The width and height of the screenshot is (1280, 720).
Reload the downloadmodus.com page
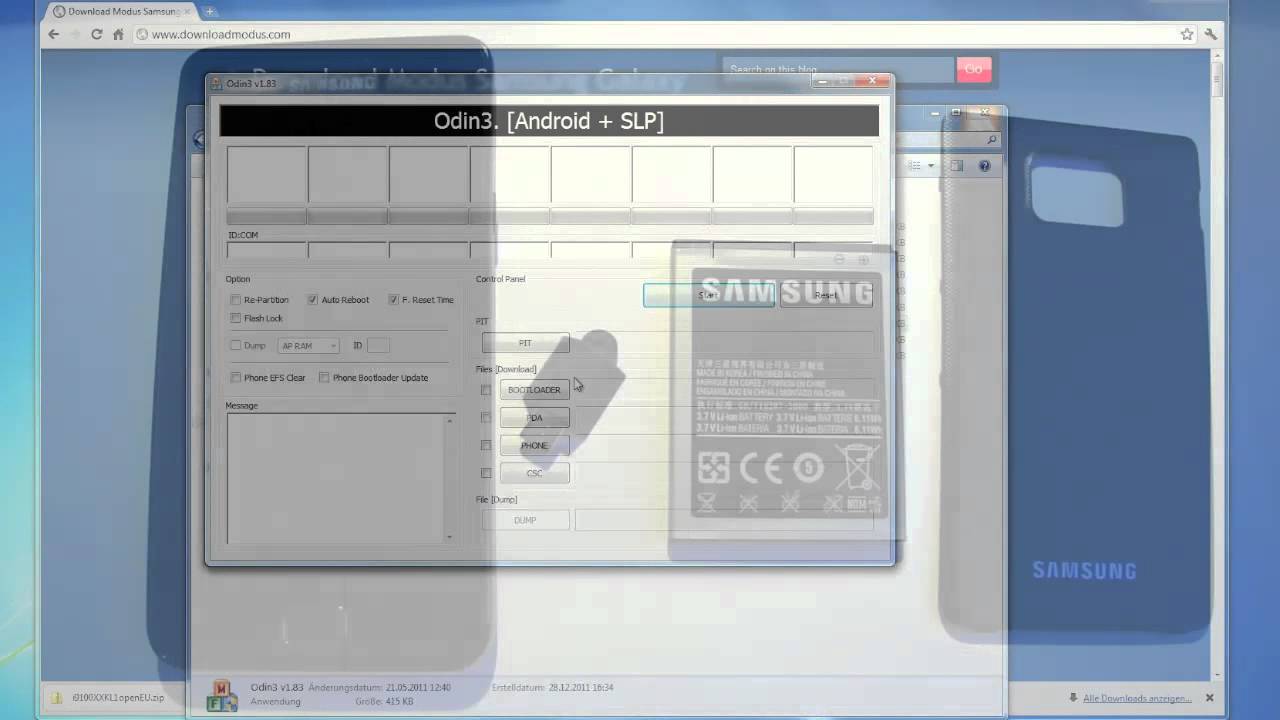[x=97, y=34]
